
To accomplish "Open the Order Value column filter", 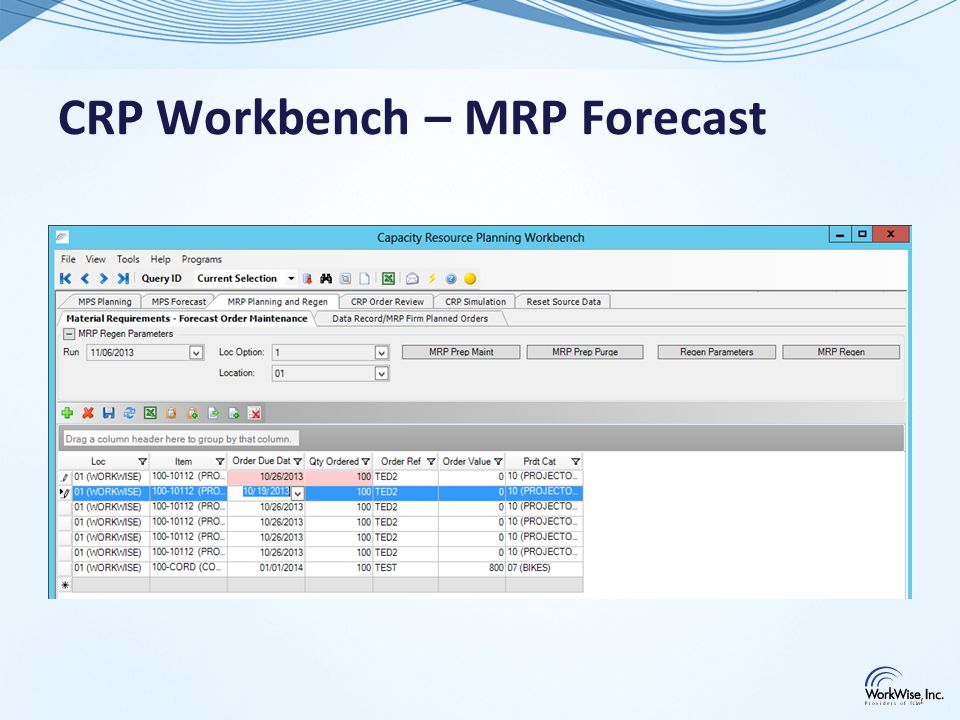I will coord(498,462).
